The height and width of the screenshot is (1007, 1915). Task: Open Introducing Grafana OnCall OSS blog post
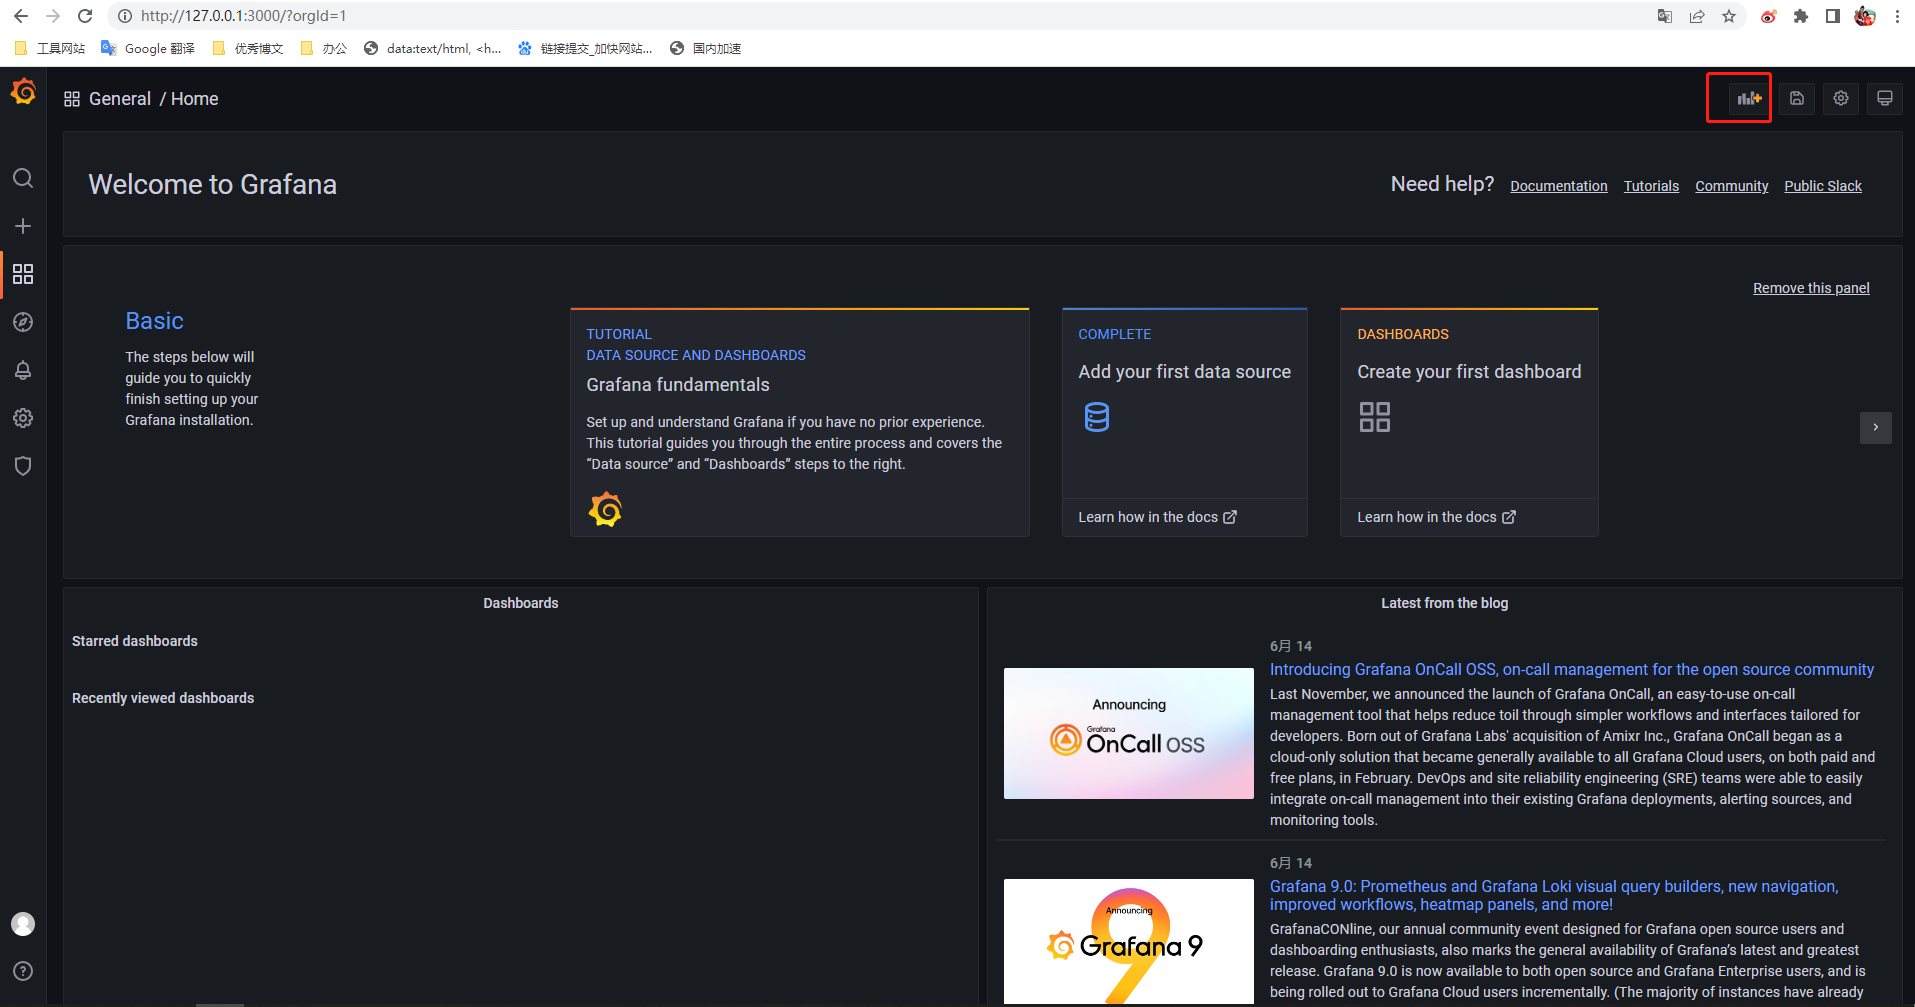[x=1572, y=670]
